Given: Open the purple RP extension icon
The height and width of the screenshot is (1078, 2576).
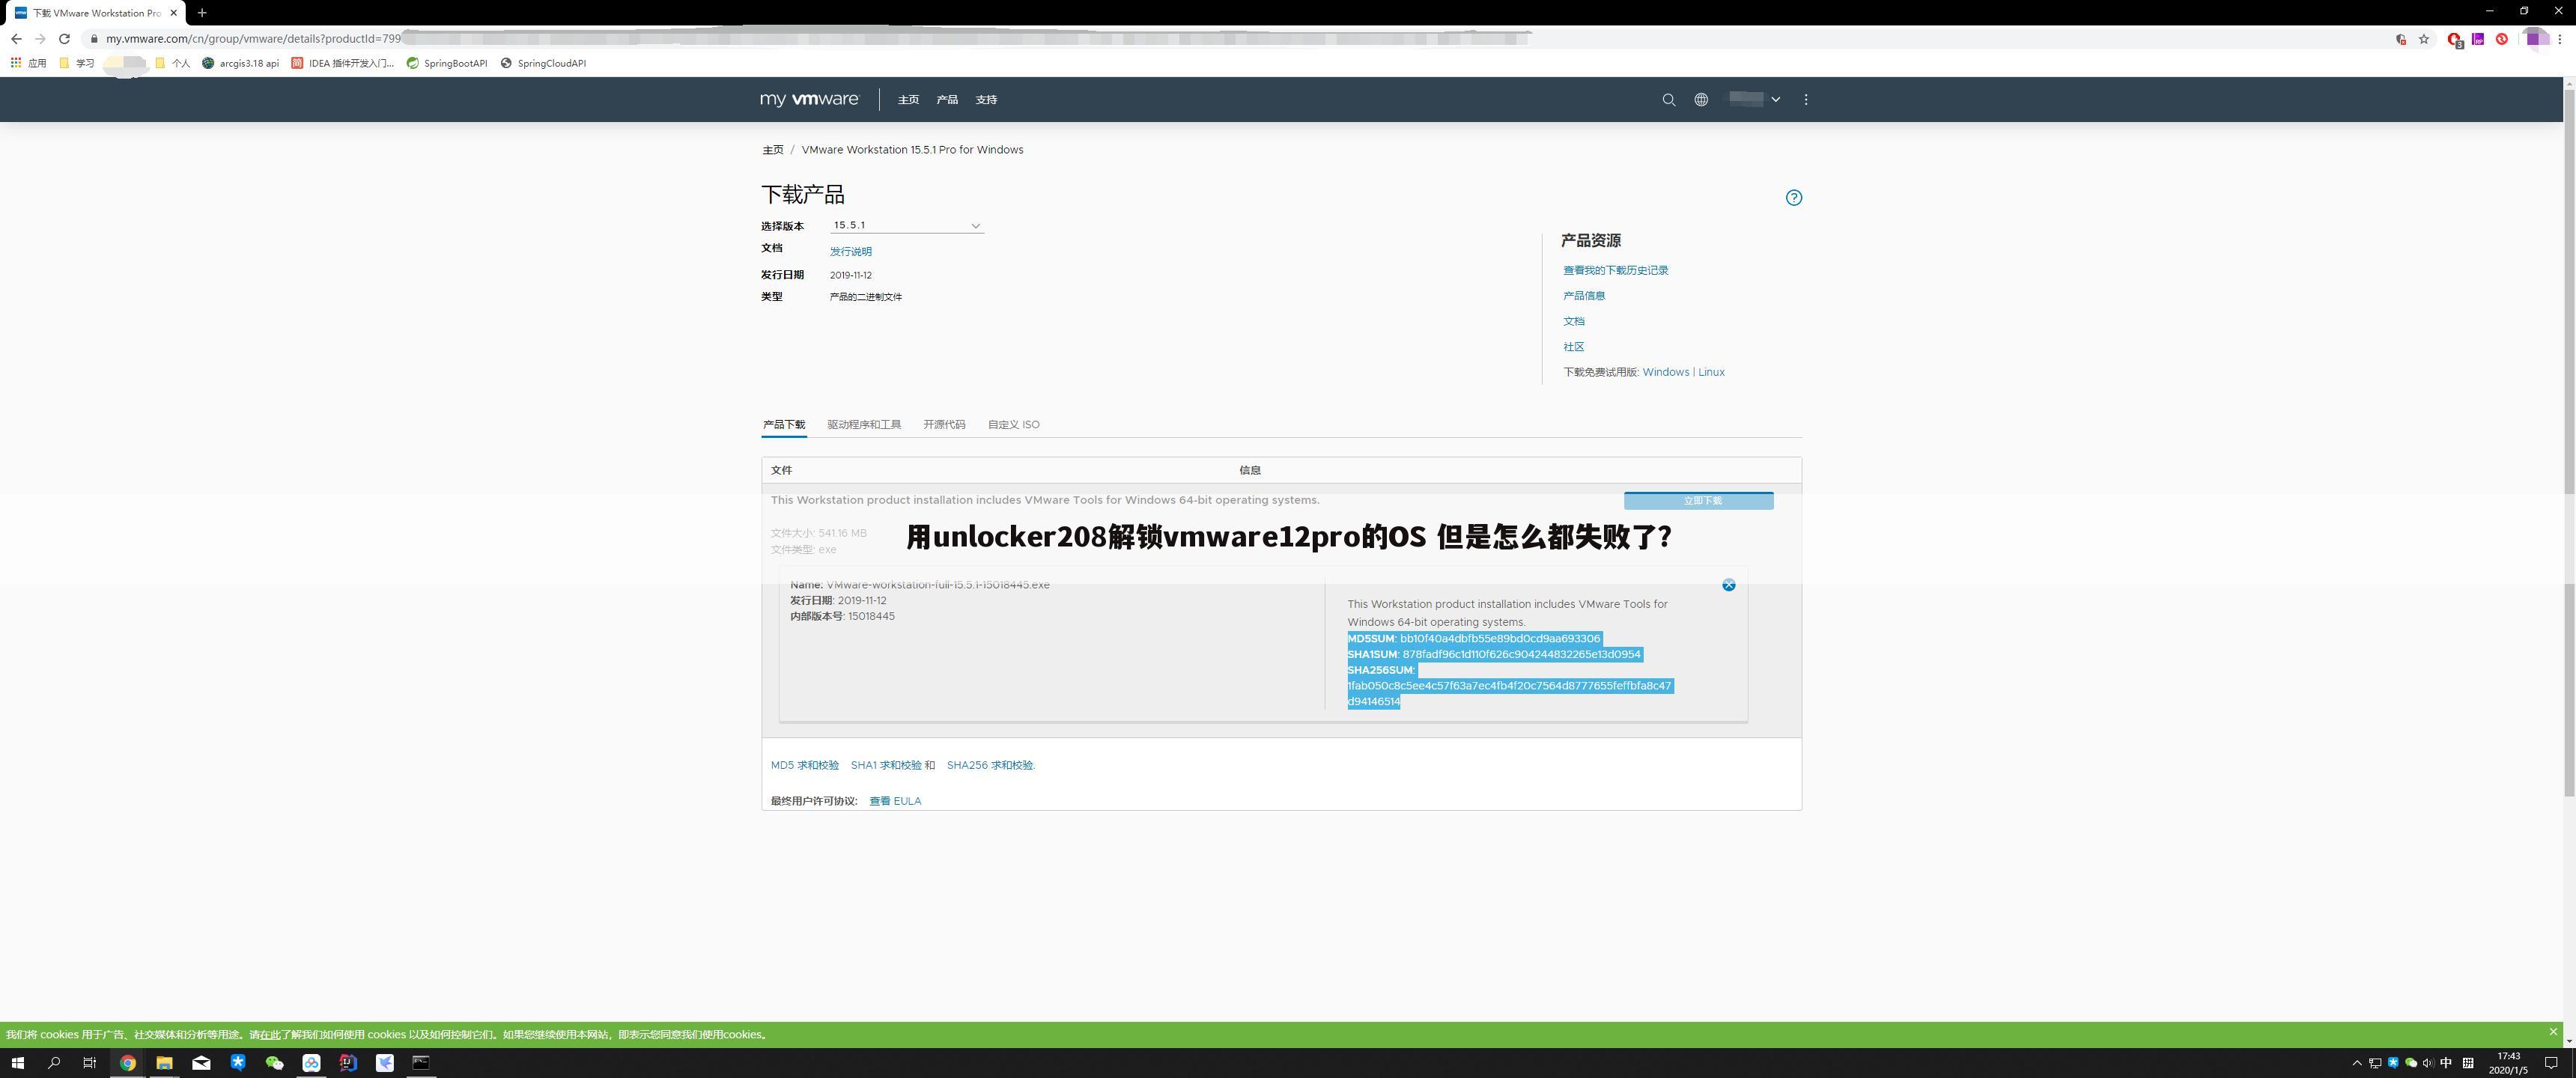Looking at the screenshot, I should 2478,39.
